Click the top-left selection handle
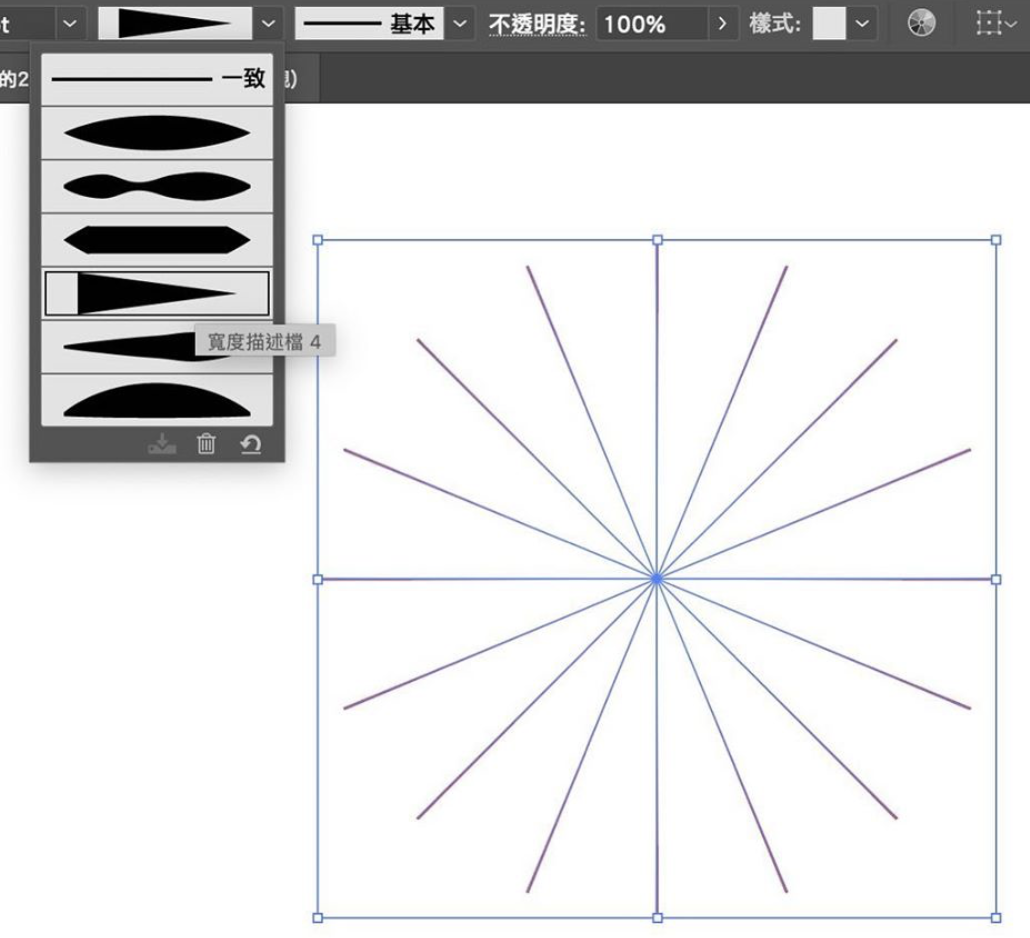 [x=318, y=240]
